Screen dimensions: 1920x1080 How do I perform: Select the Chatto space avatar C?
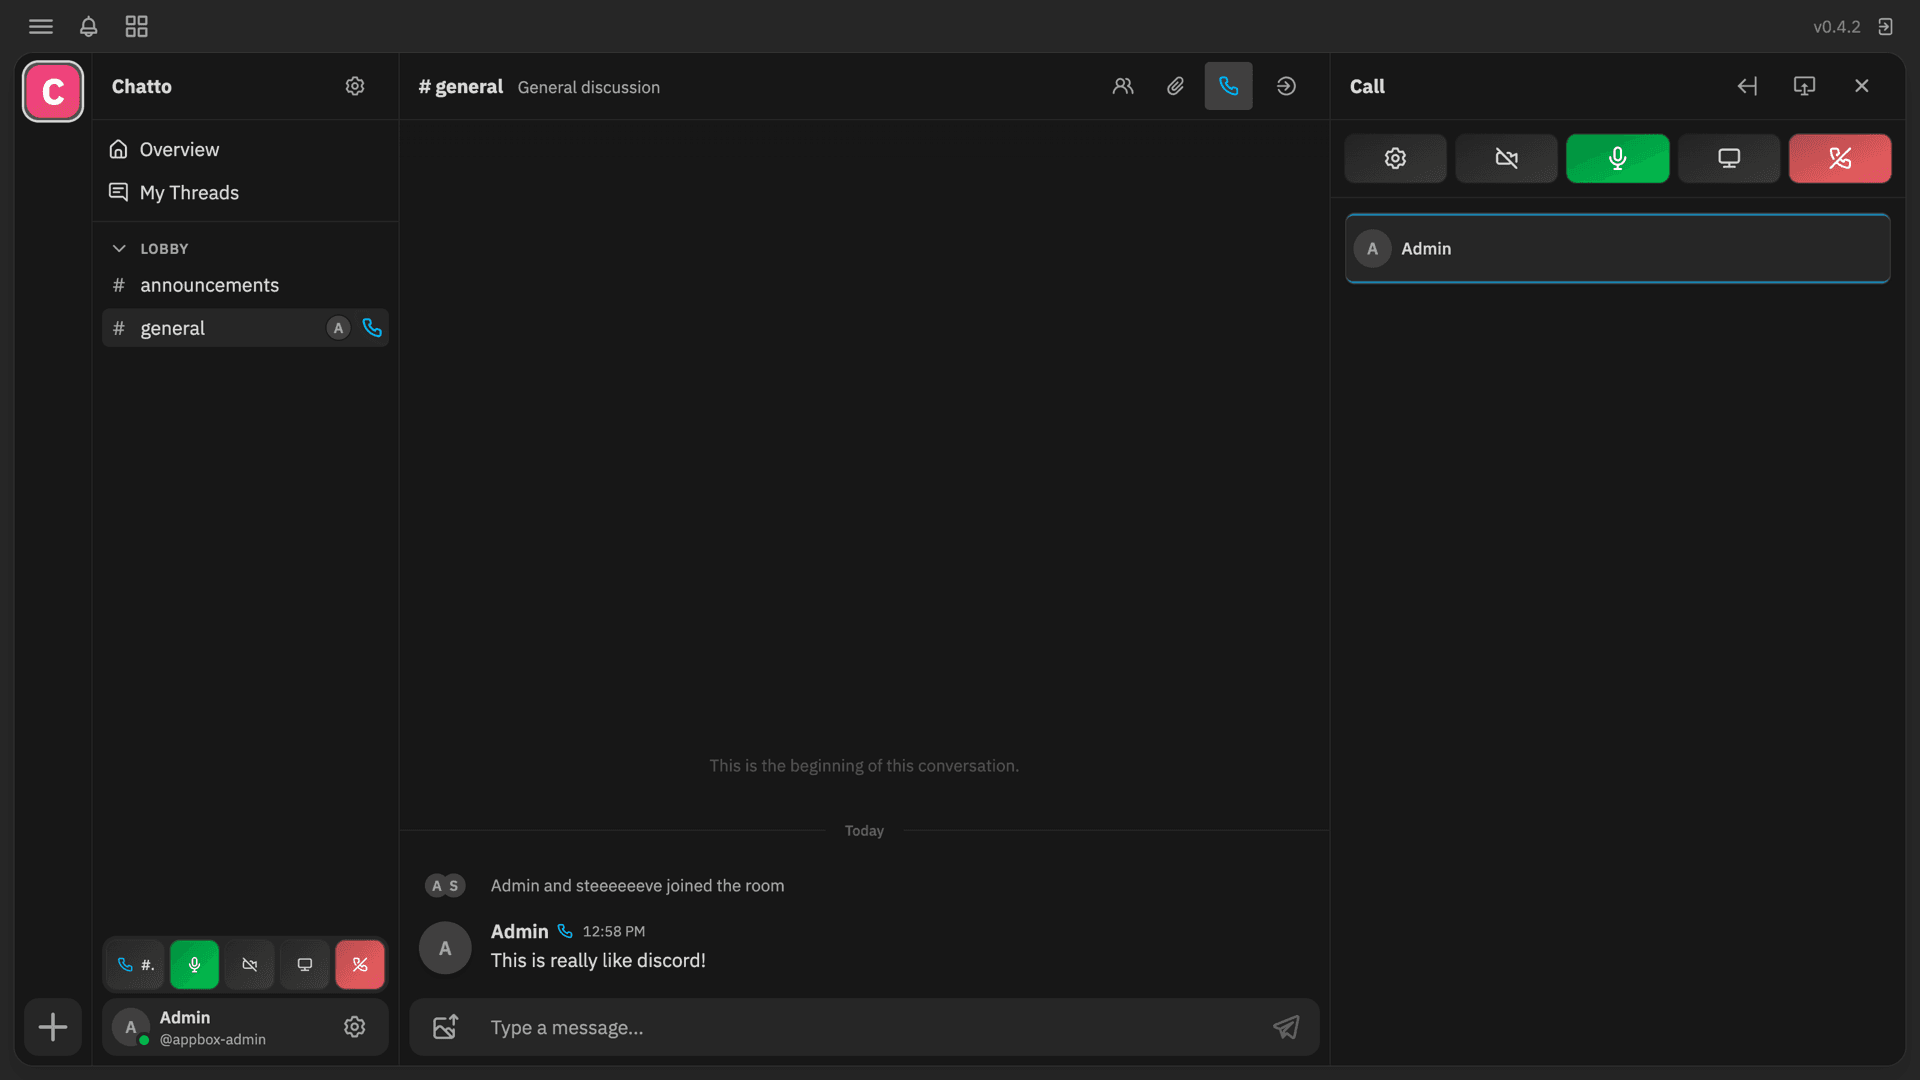(53, 92)
